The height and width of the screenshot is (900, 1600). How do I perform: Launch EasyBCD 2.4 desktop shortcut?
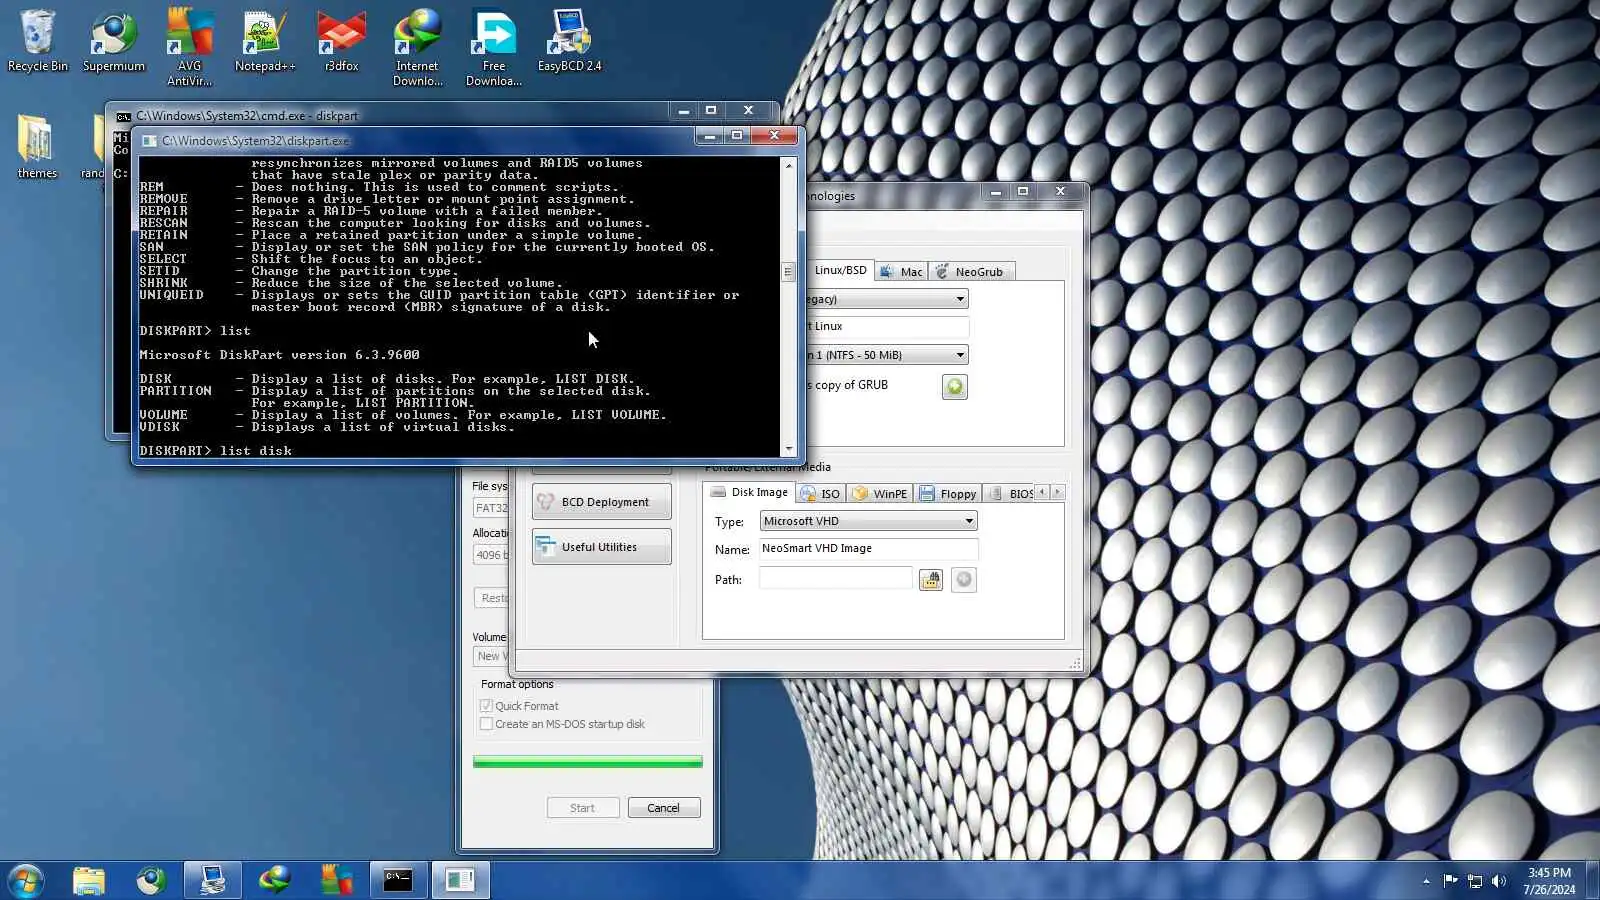(x=570, y=41)
